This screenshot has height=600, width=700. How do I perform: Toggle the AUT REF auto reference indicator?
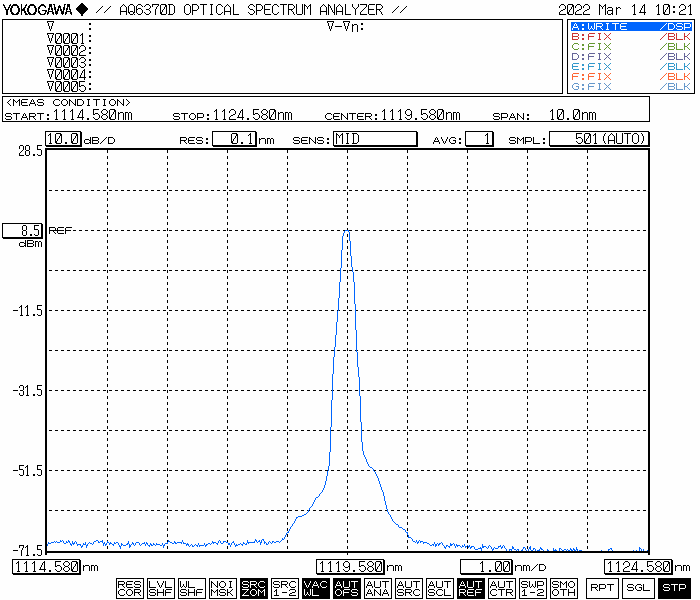(x=471, y=588)
